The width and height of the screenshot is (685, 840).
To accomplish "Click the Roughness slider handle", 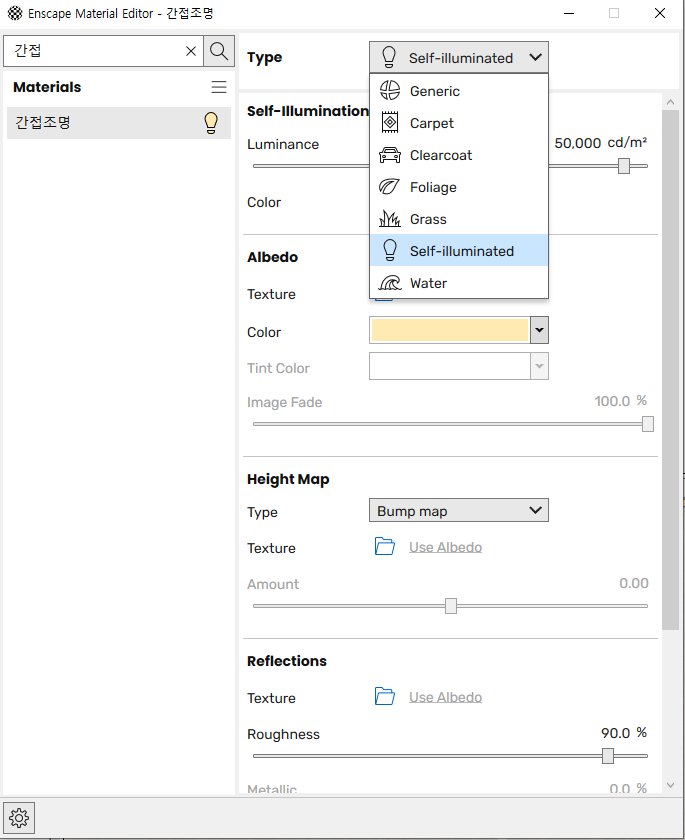I will click(607, 756).
